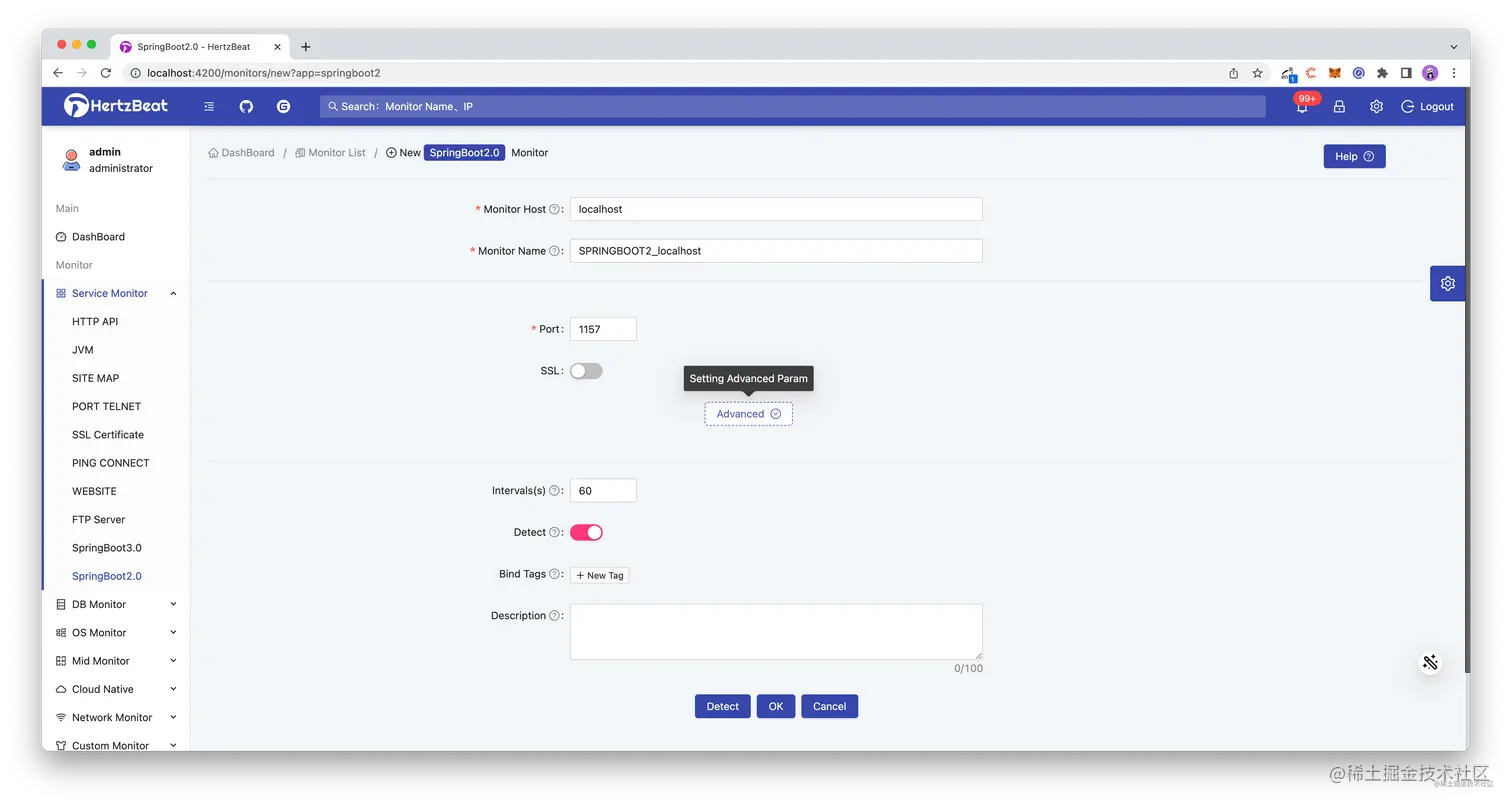Click the HertzBeat logo

(116, 106)
